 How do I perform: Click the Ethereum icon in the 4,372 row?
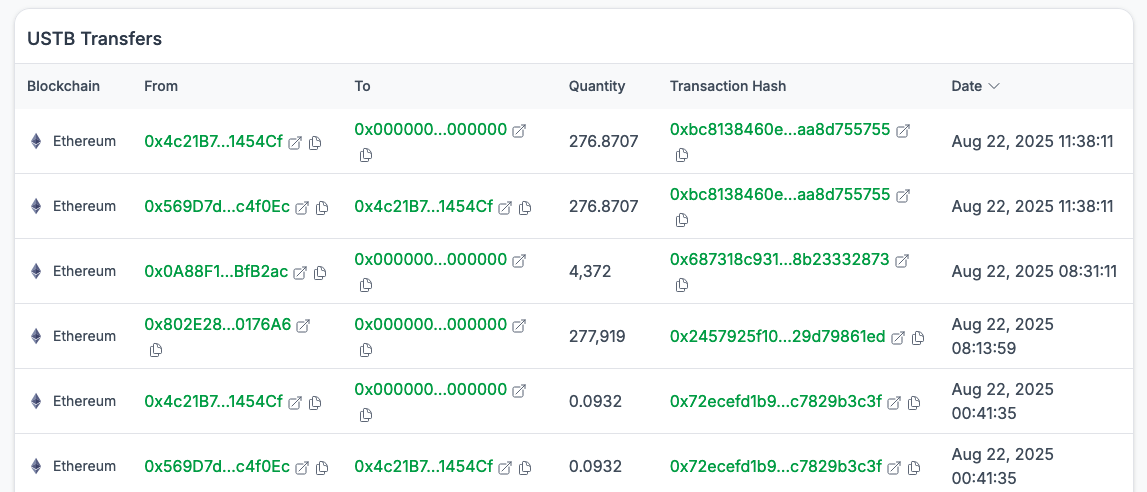point(37,271)
